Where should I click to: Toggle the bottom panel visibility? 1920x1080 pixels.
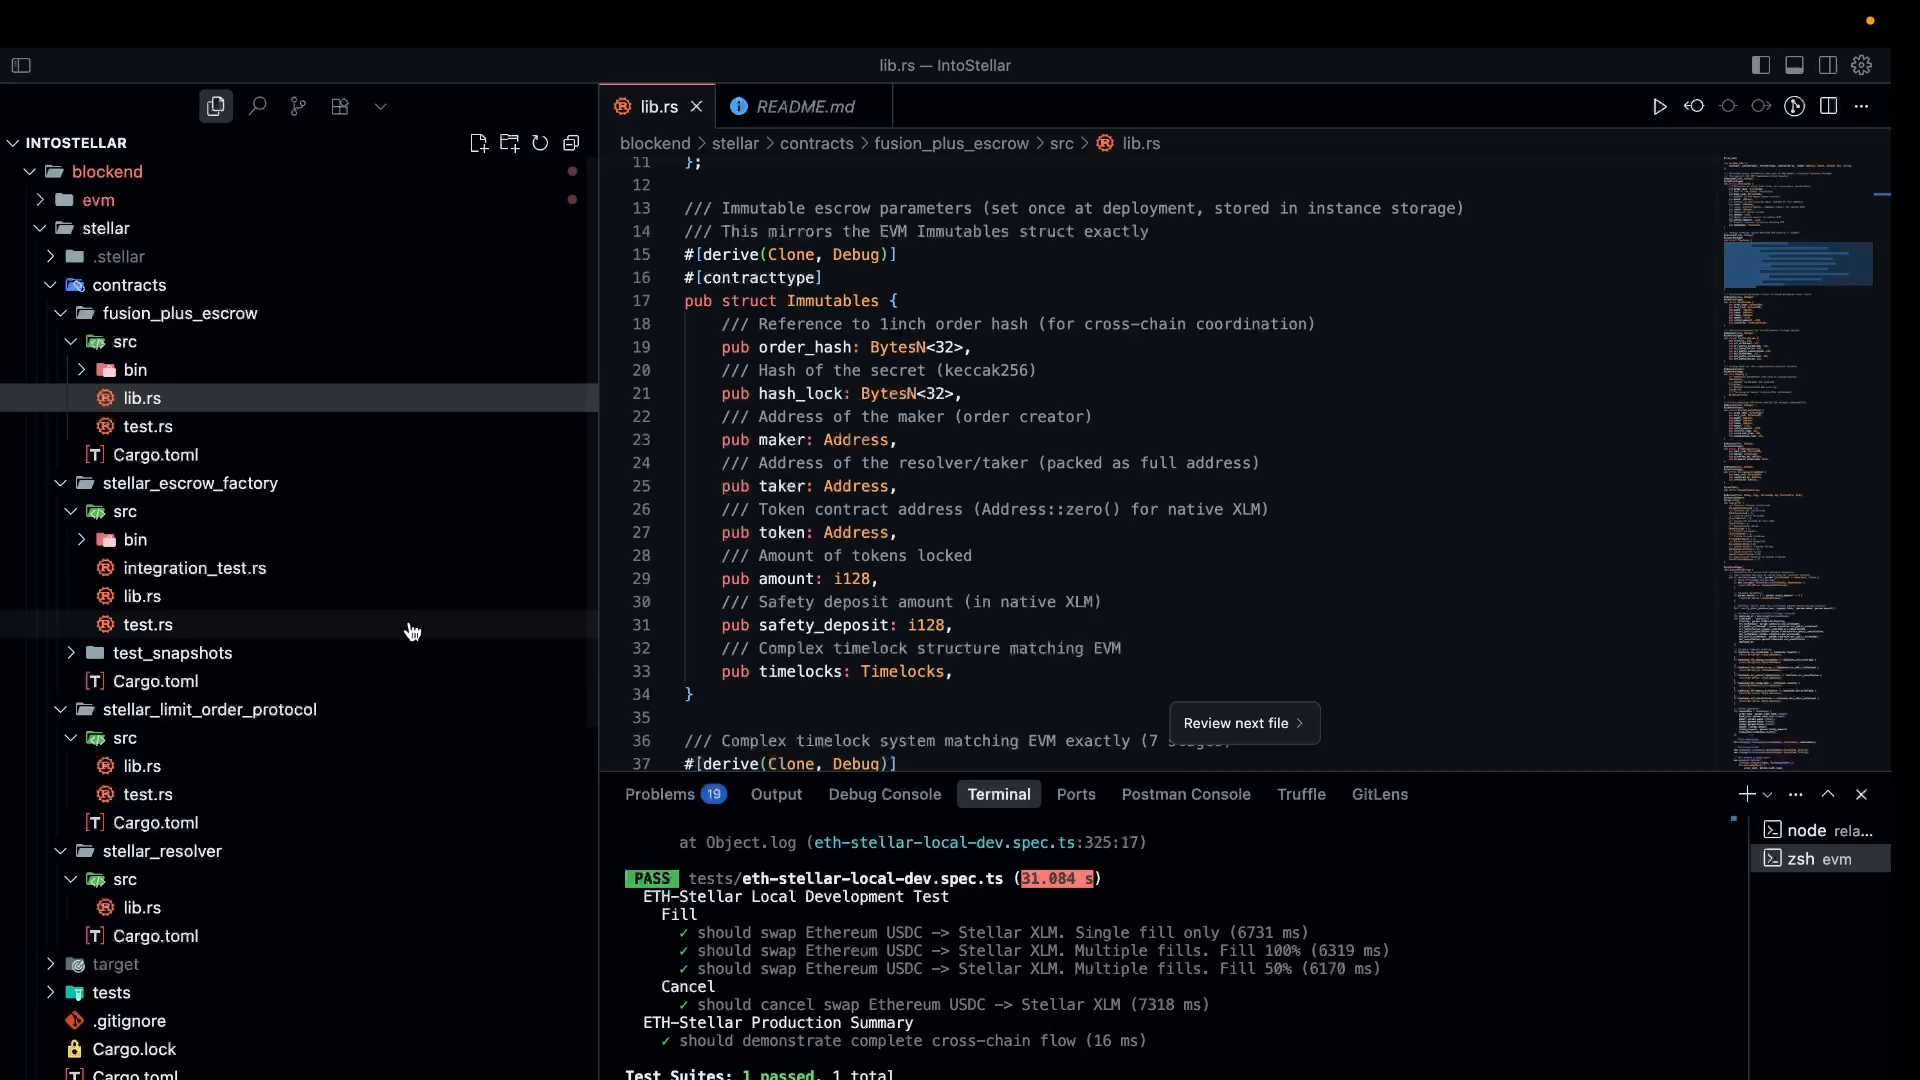point(1793,65)
